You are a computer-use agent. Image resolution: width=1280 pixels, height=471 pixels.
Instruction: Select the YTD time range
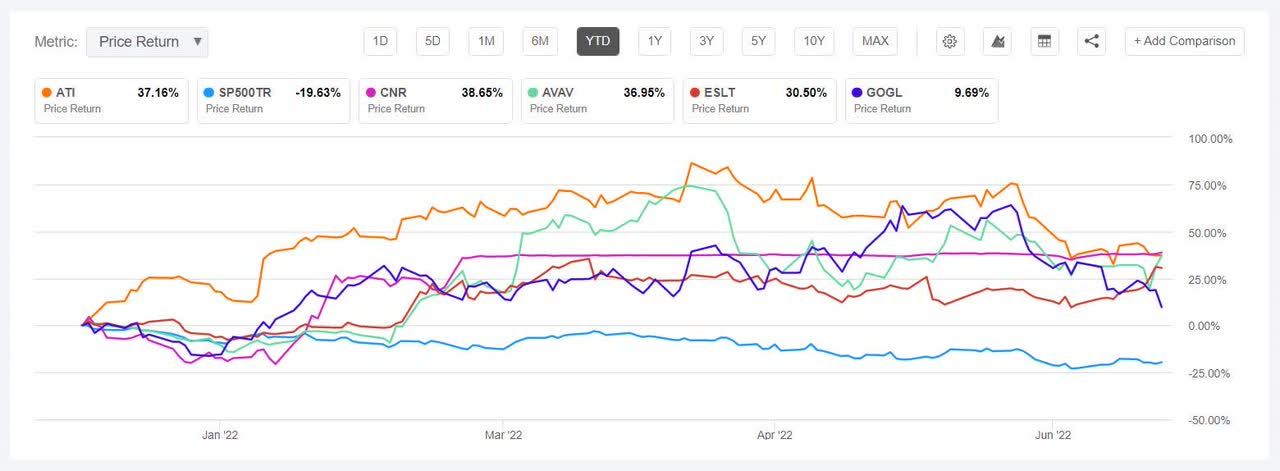point(598,41)
